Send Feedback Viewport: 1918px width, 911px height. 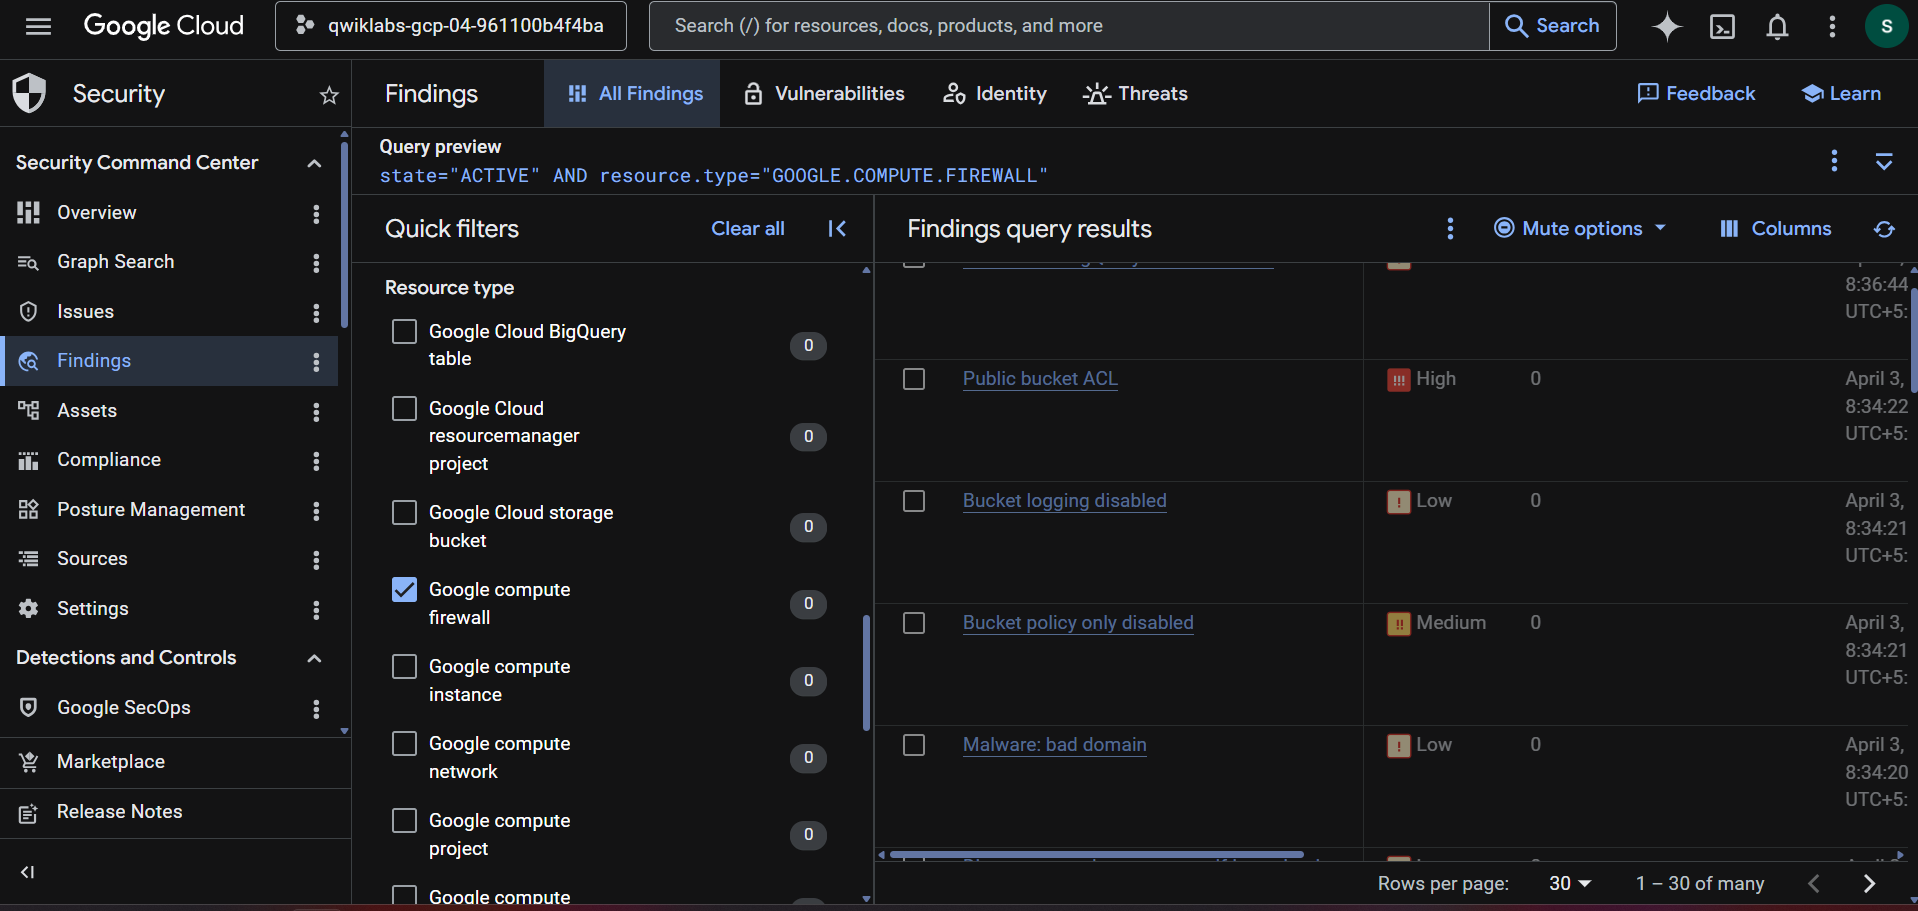(1696, 94)
